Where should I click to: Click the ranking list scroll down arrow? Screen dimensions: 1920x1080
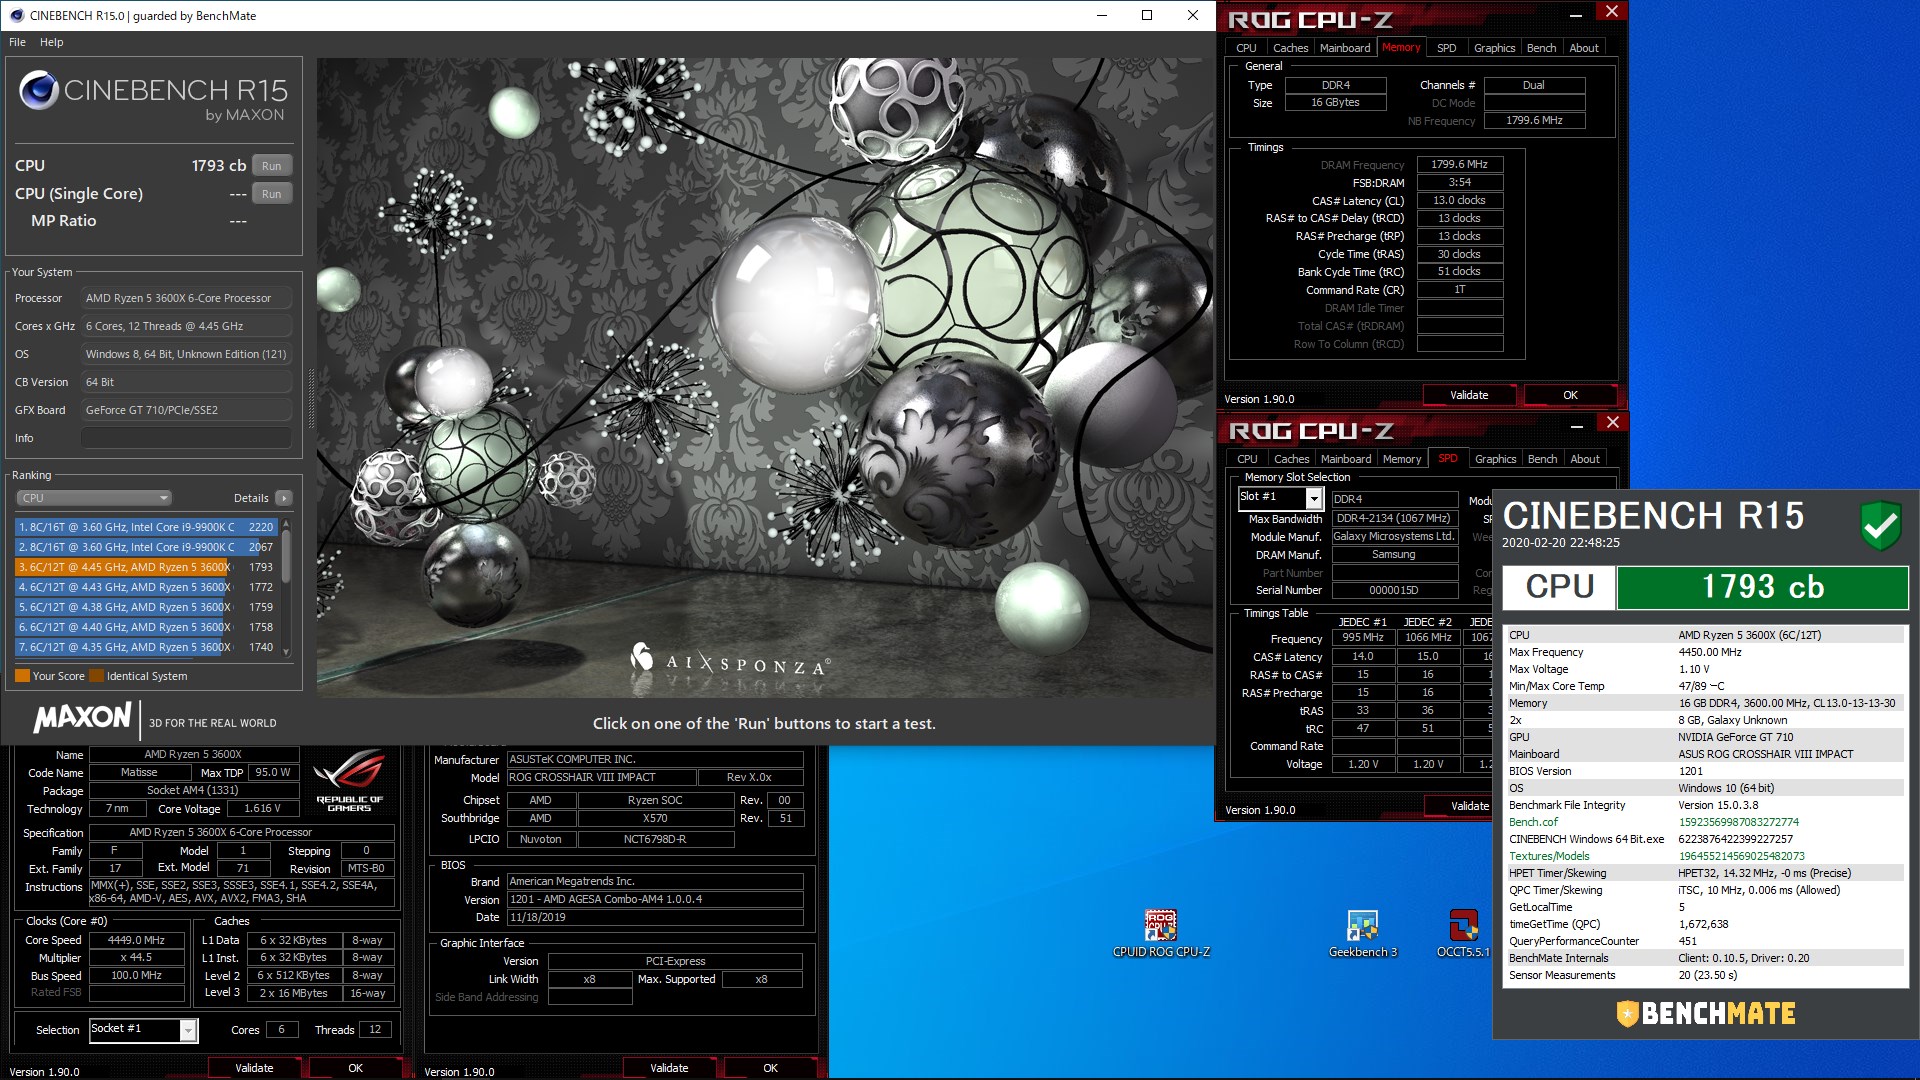(x=287, y=652)
